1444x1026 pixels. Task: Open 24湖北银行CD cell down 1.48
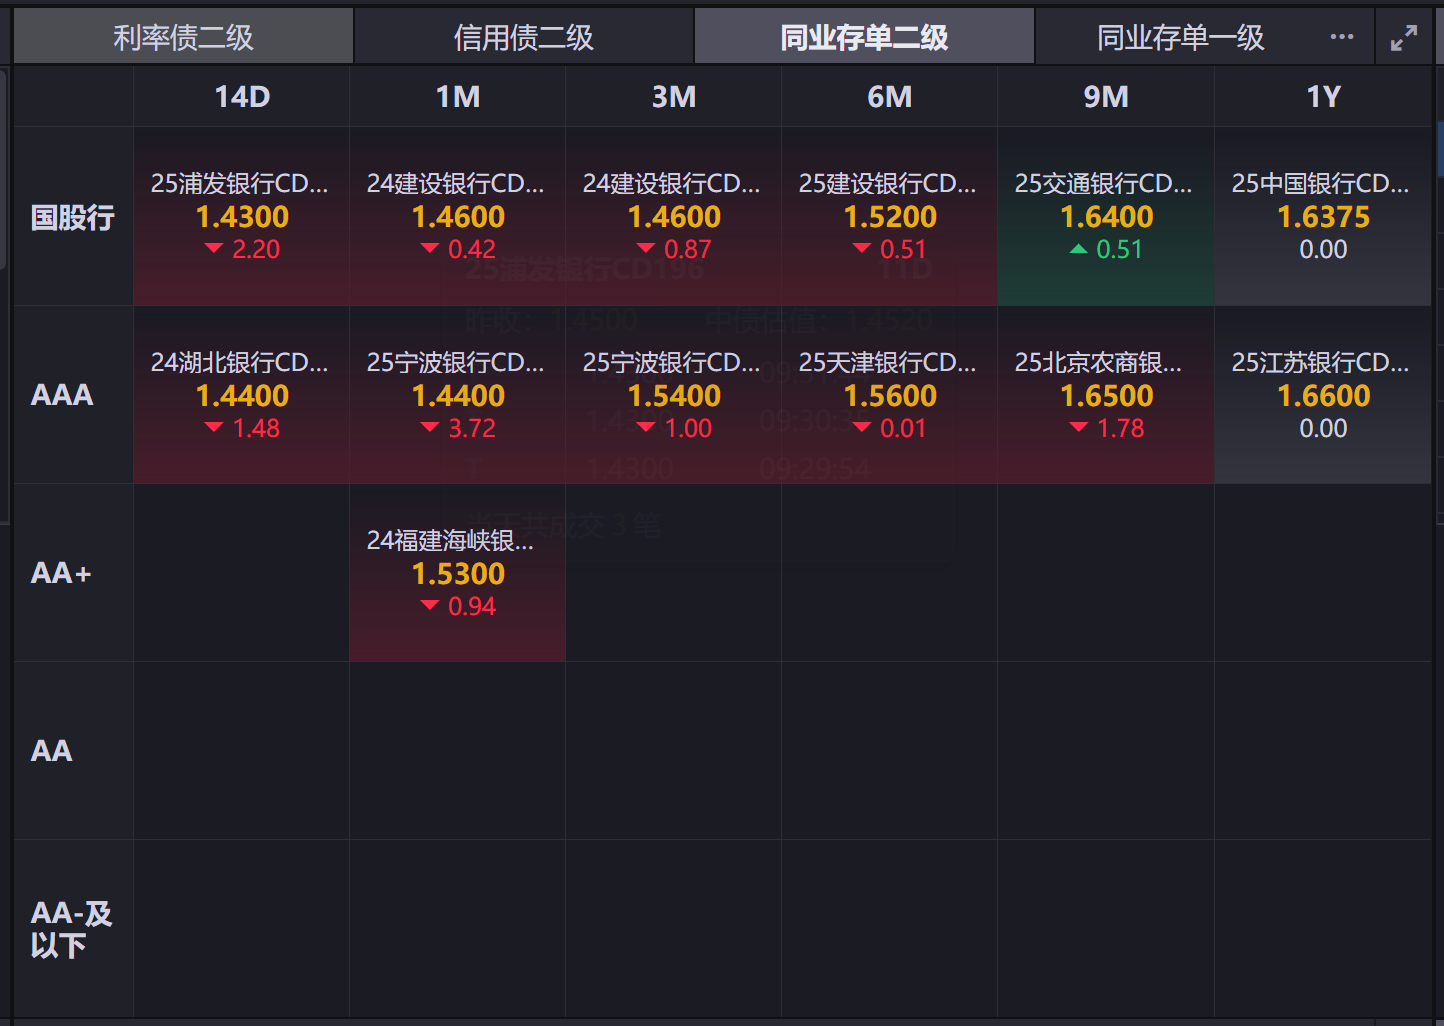coord(241,395)
